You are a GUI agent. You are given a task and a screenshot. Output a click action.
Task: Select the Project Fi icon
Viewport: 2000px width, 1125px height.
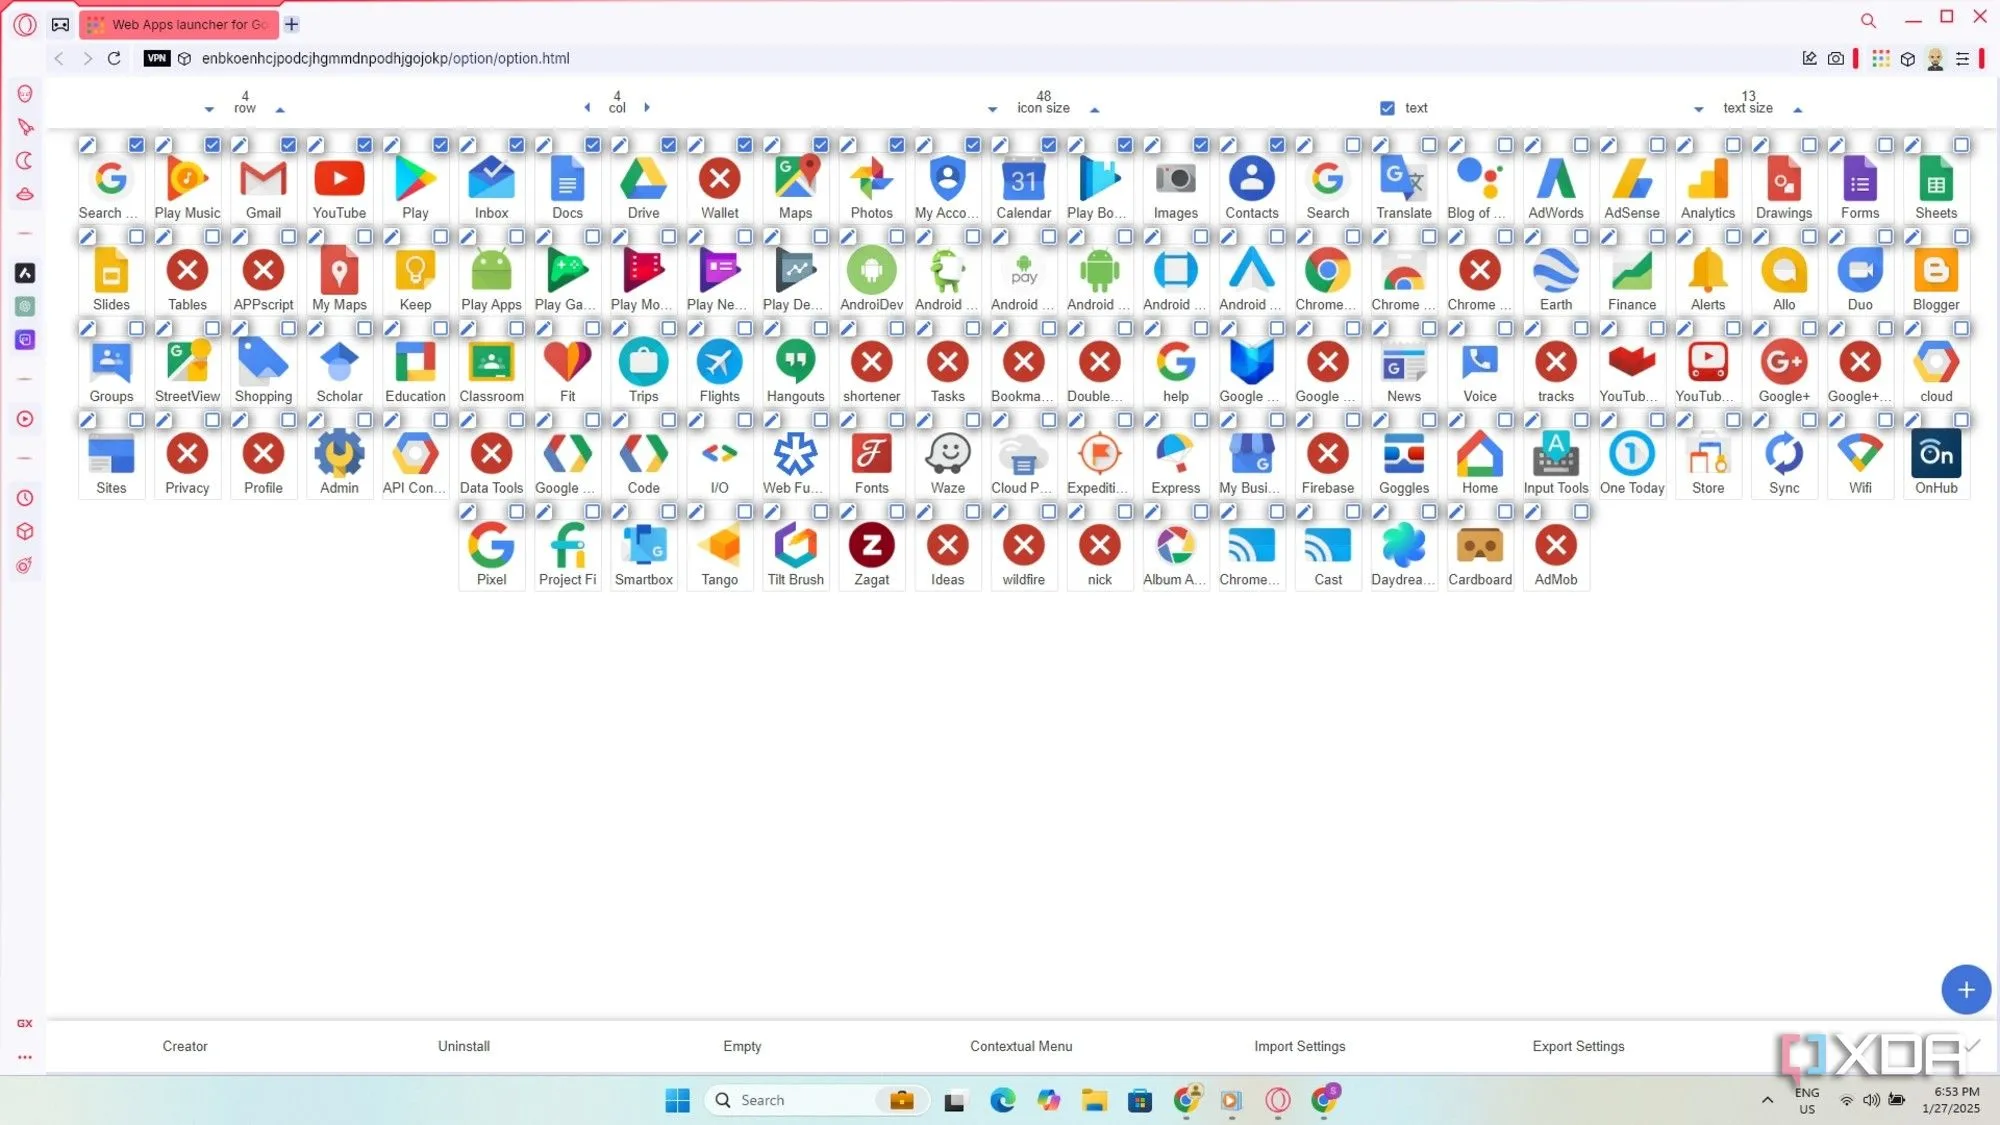[567, 546]
